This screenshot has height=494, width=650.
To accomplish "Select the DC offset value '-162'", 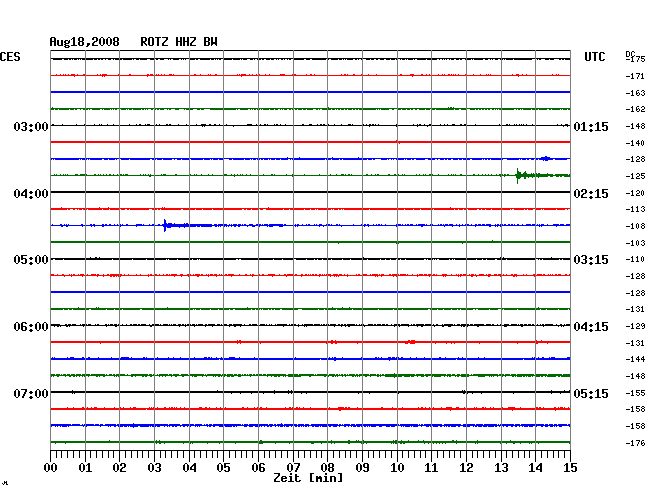I will [x=635, y=109].
